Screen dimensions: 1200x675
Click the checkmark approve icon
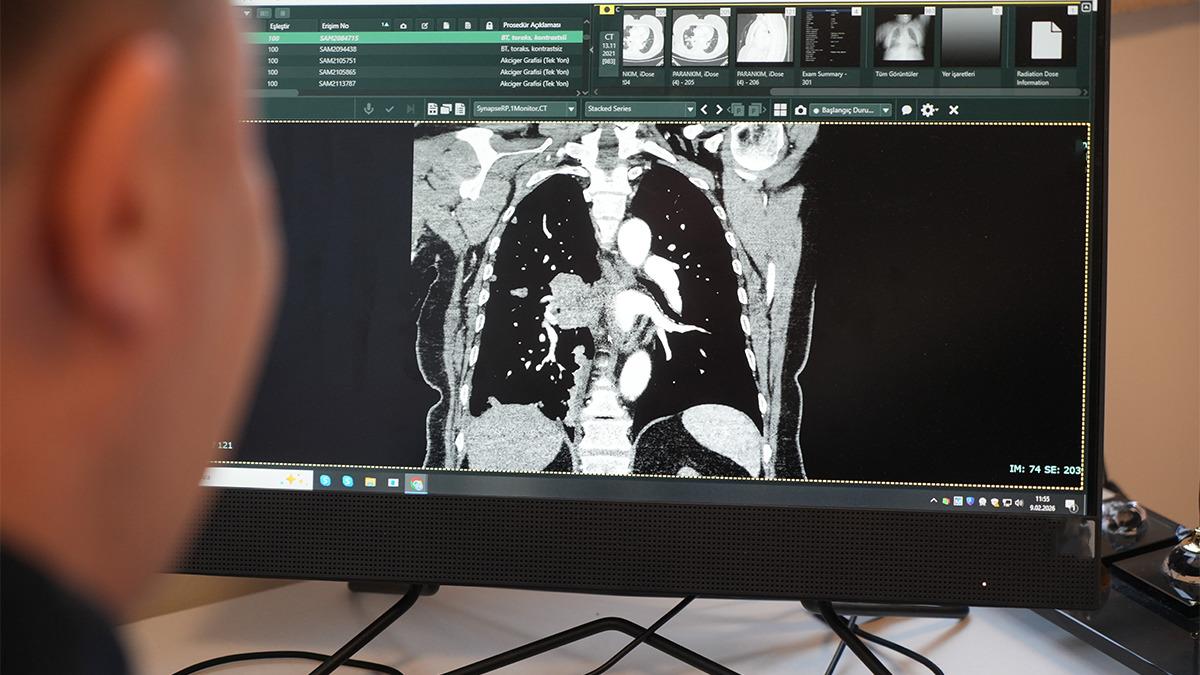pyautogui.click(x=389, y=109)
